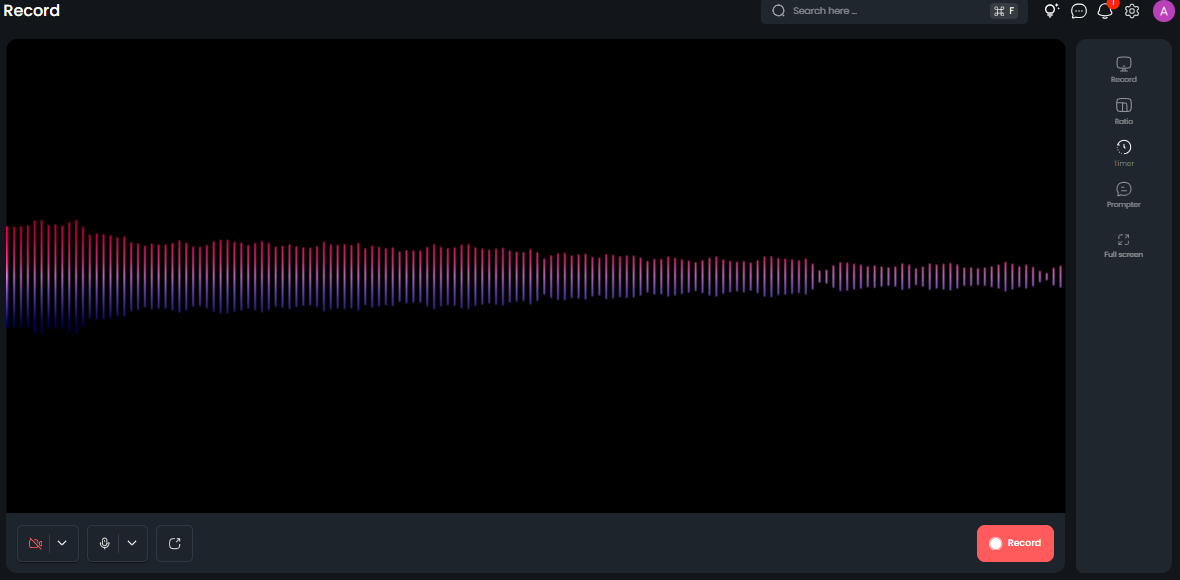Open the notifications bell
1180x580 pixels.
(1105, 11)
